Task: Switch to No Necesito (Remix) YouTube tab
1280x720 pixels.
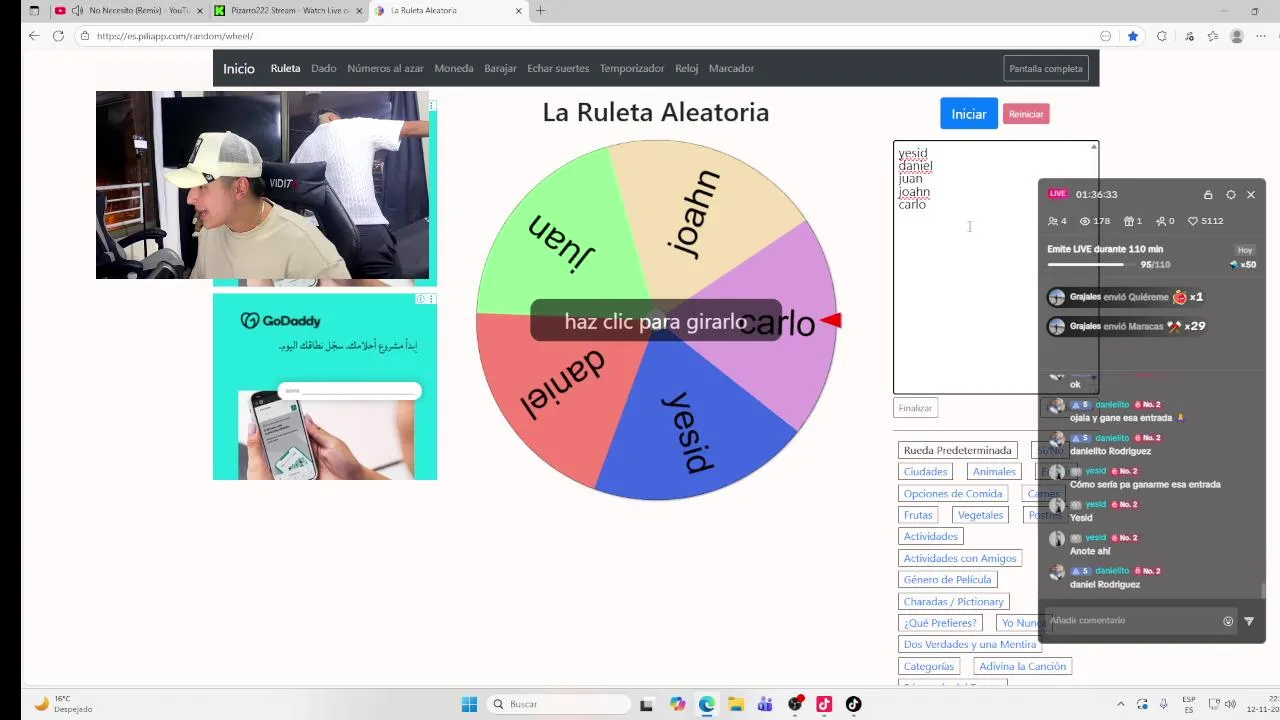Action: [130, 10]
